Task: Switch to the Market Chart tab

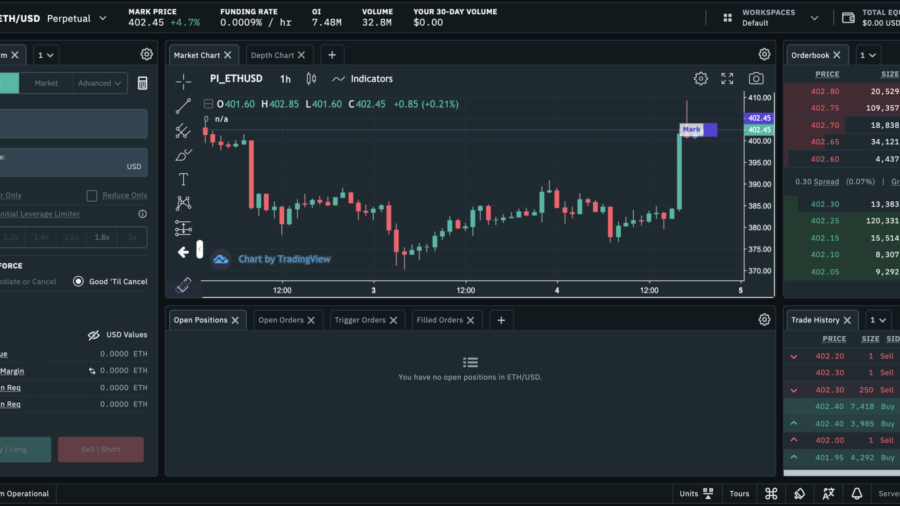Action: click(x=196, y=55)
